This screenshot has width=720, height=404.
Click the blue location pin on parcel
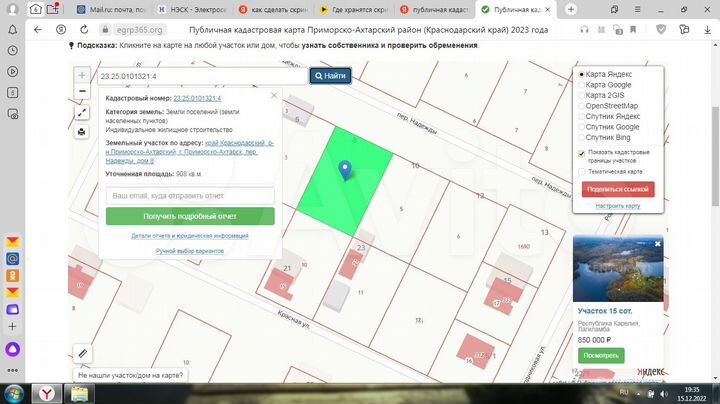pos(346,169)
